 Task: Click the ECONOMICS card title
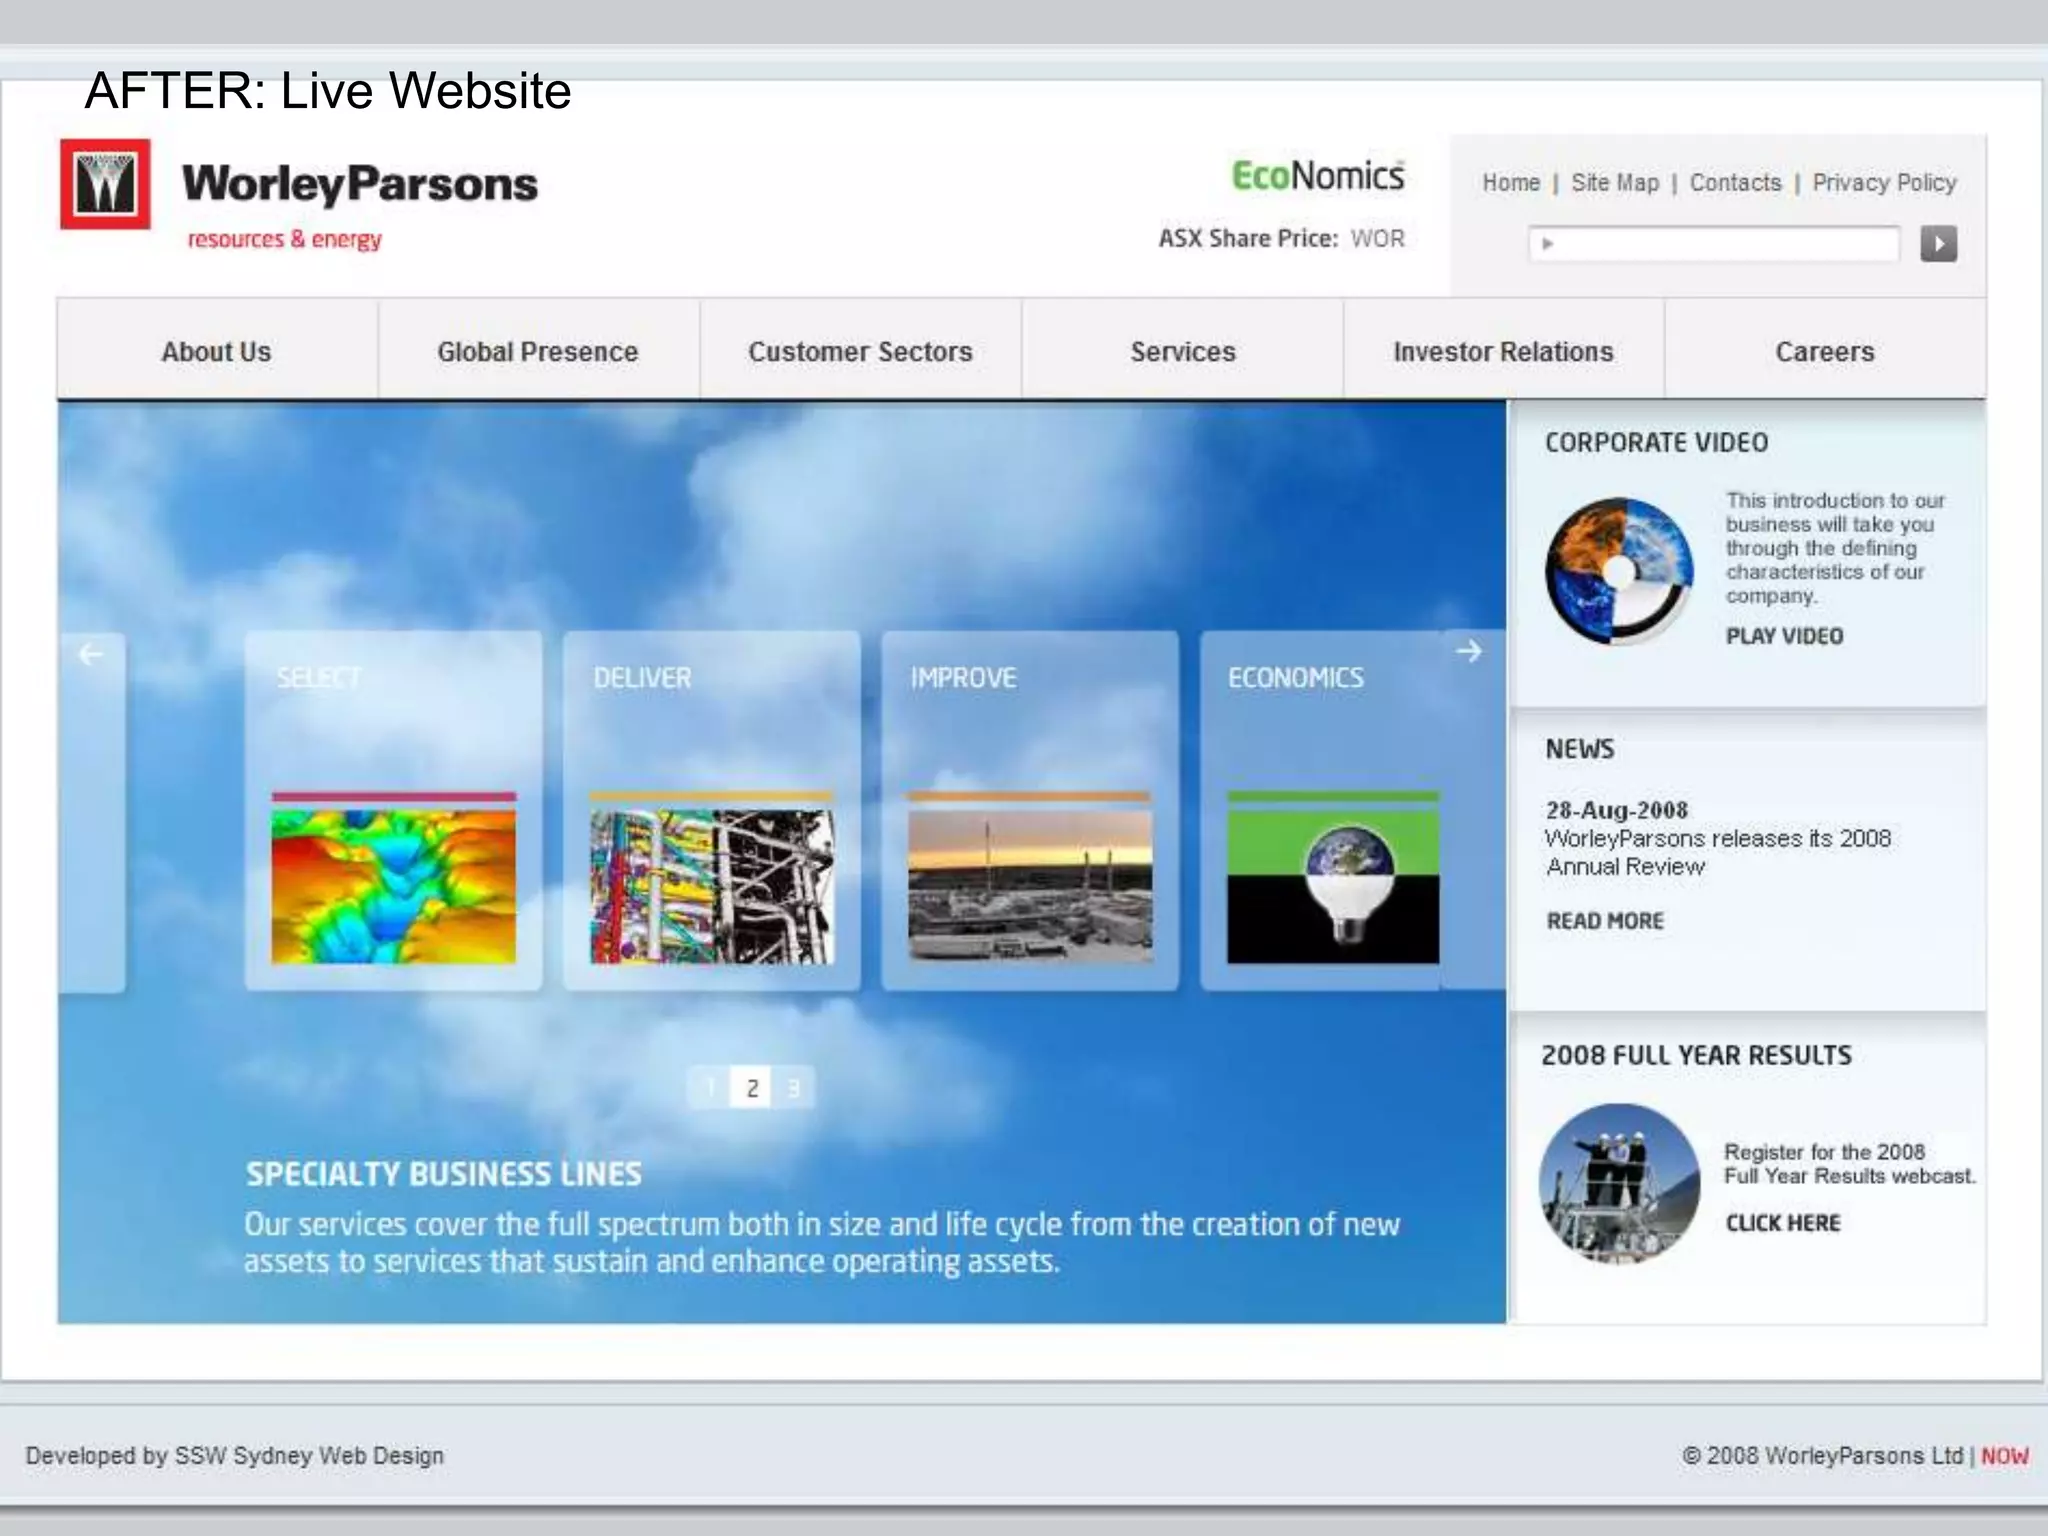[x=1296, y=678]
